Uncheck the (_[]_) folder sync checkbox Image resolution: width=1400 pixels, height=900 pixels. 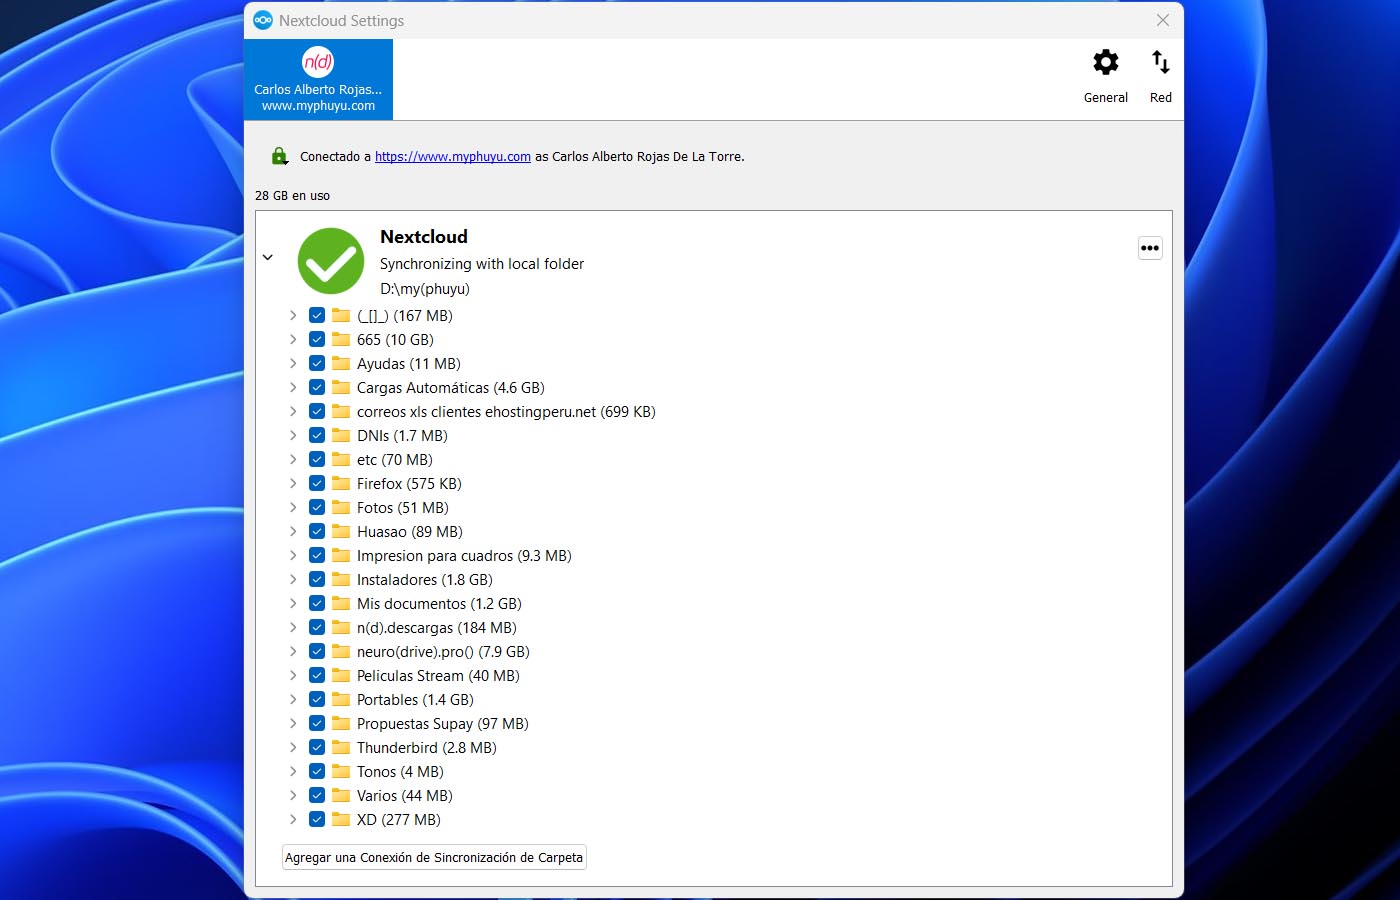(317, 315)
